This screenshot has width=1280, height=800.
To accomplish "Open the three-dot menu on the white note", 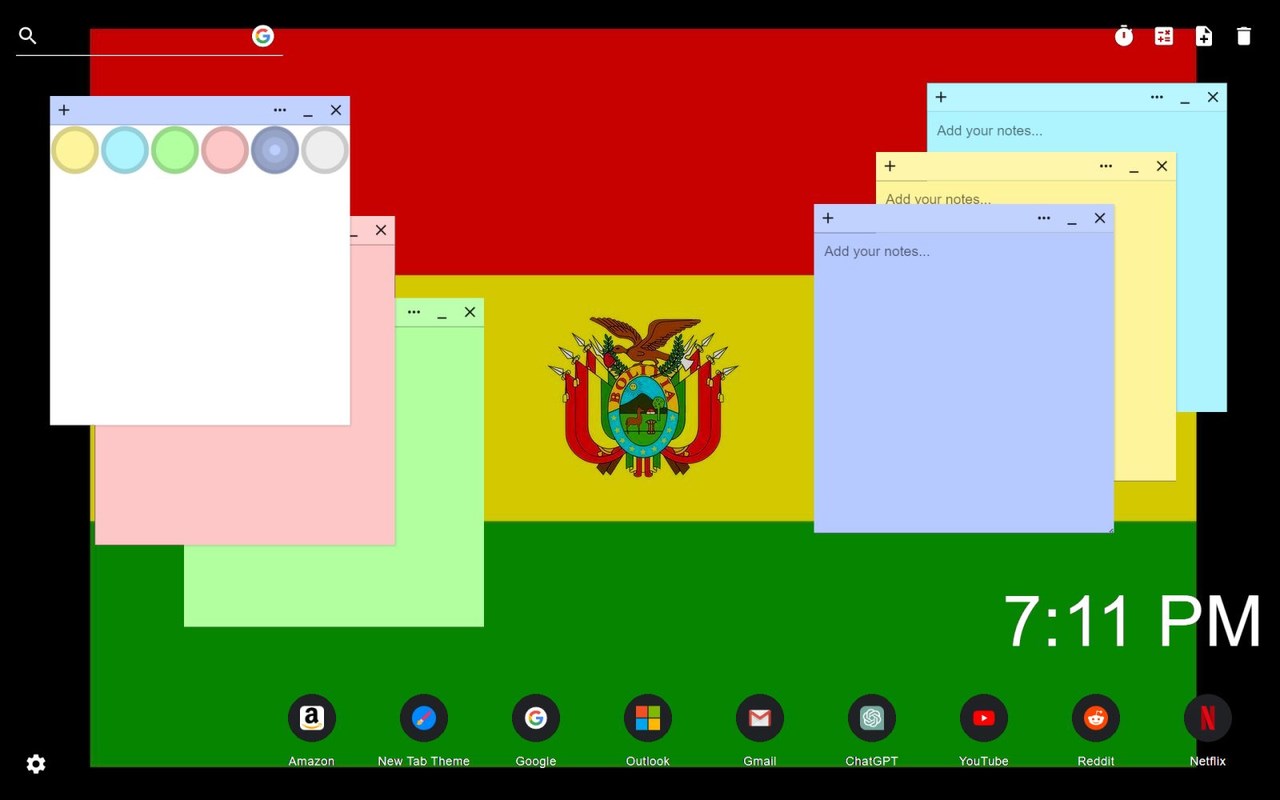I will [280, 110].
